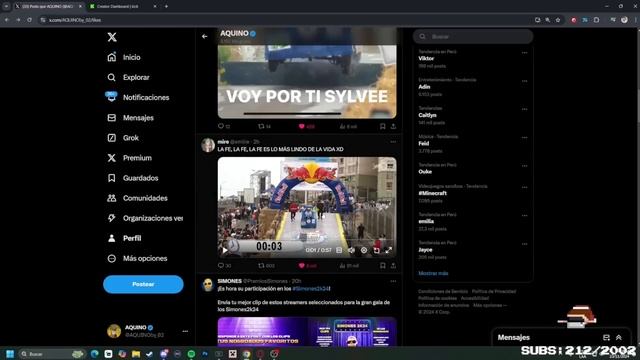Open the #Minecraft trending topic
Image resolution: width=640 pixels, height=360 pixels.
pos(432,193)
